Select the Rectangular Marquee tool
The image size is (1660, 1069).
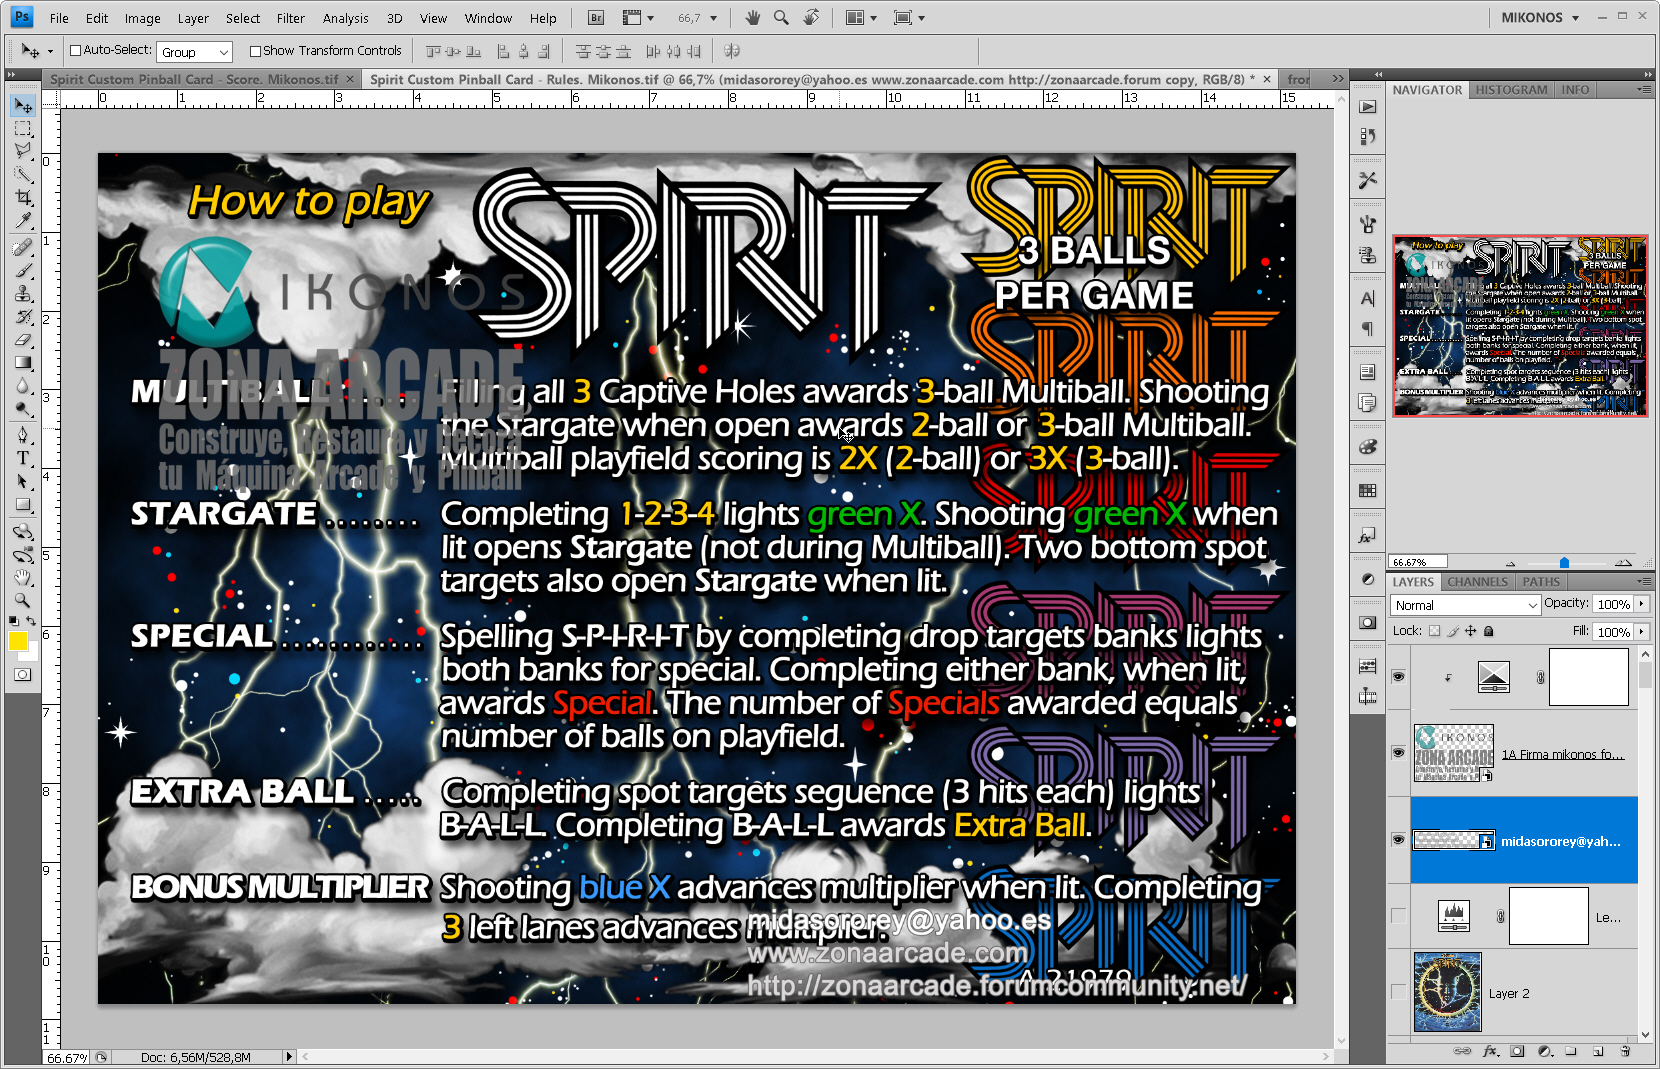point(22,128)
